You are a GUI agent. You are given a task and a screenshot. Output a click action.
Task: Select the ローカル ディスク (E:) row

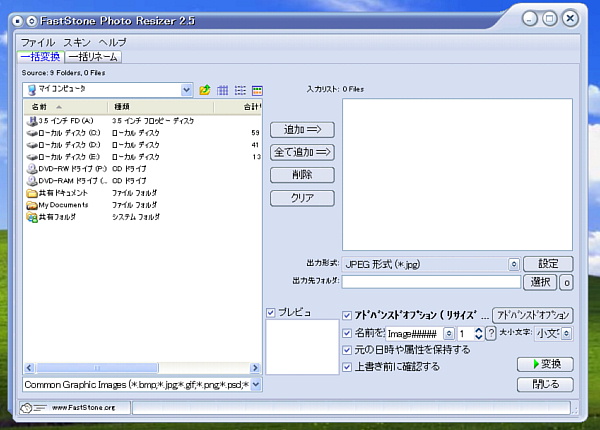(x=143, y=157)
